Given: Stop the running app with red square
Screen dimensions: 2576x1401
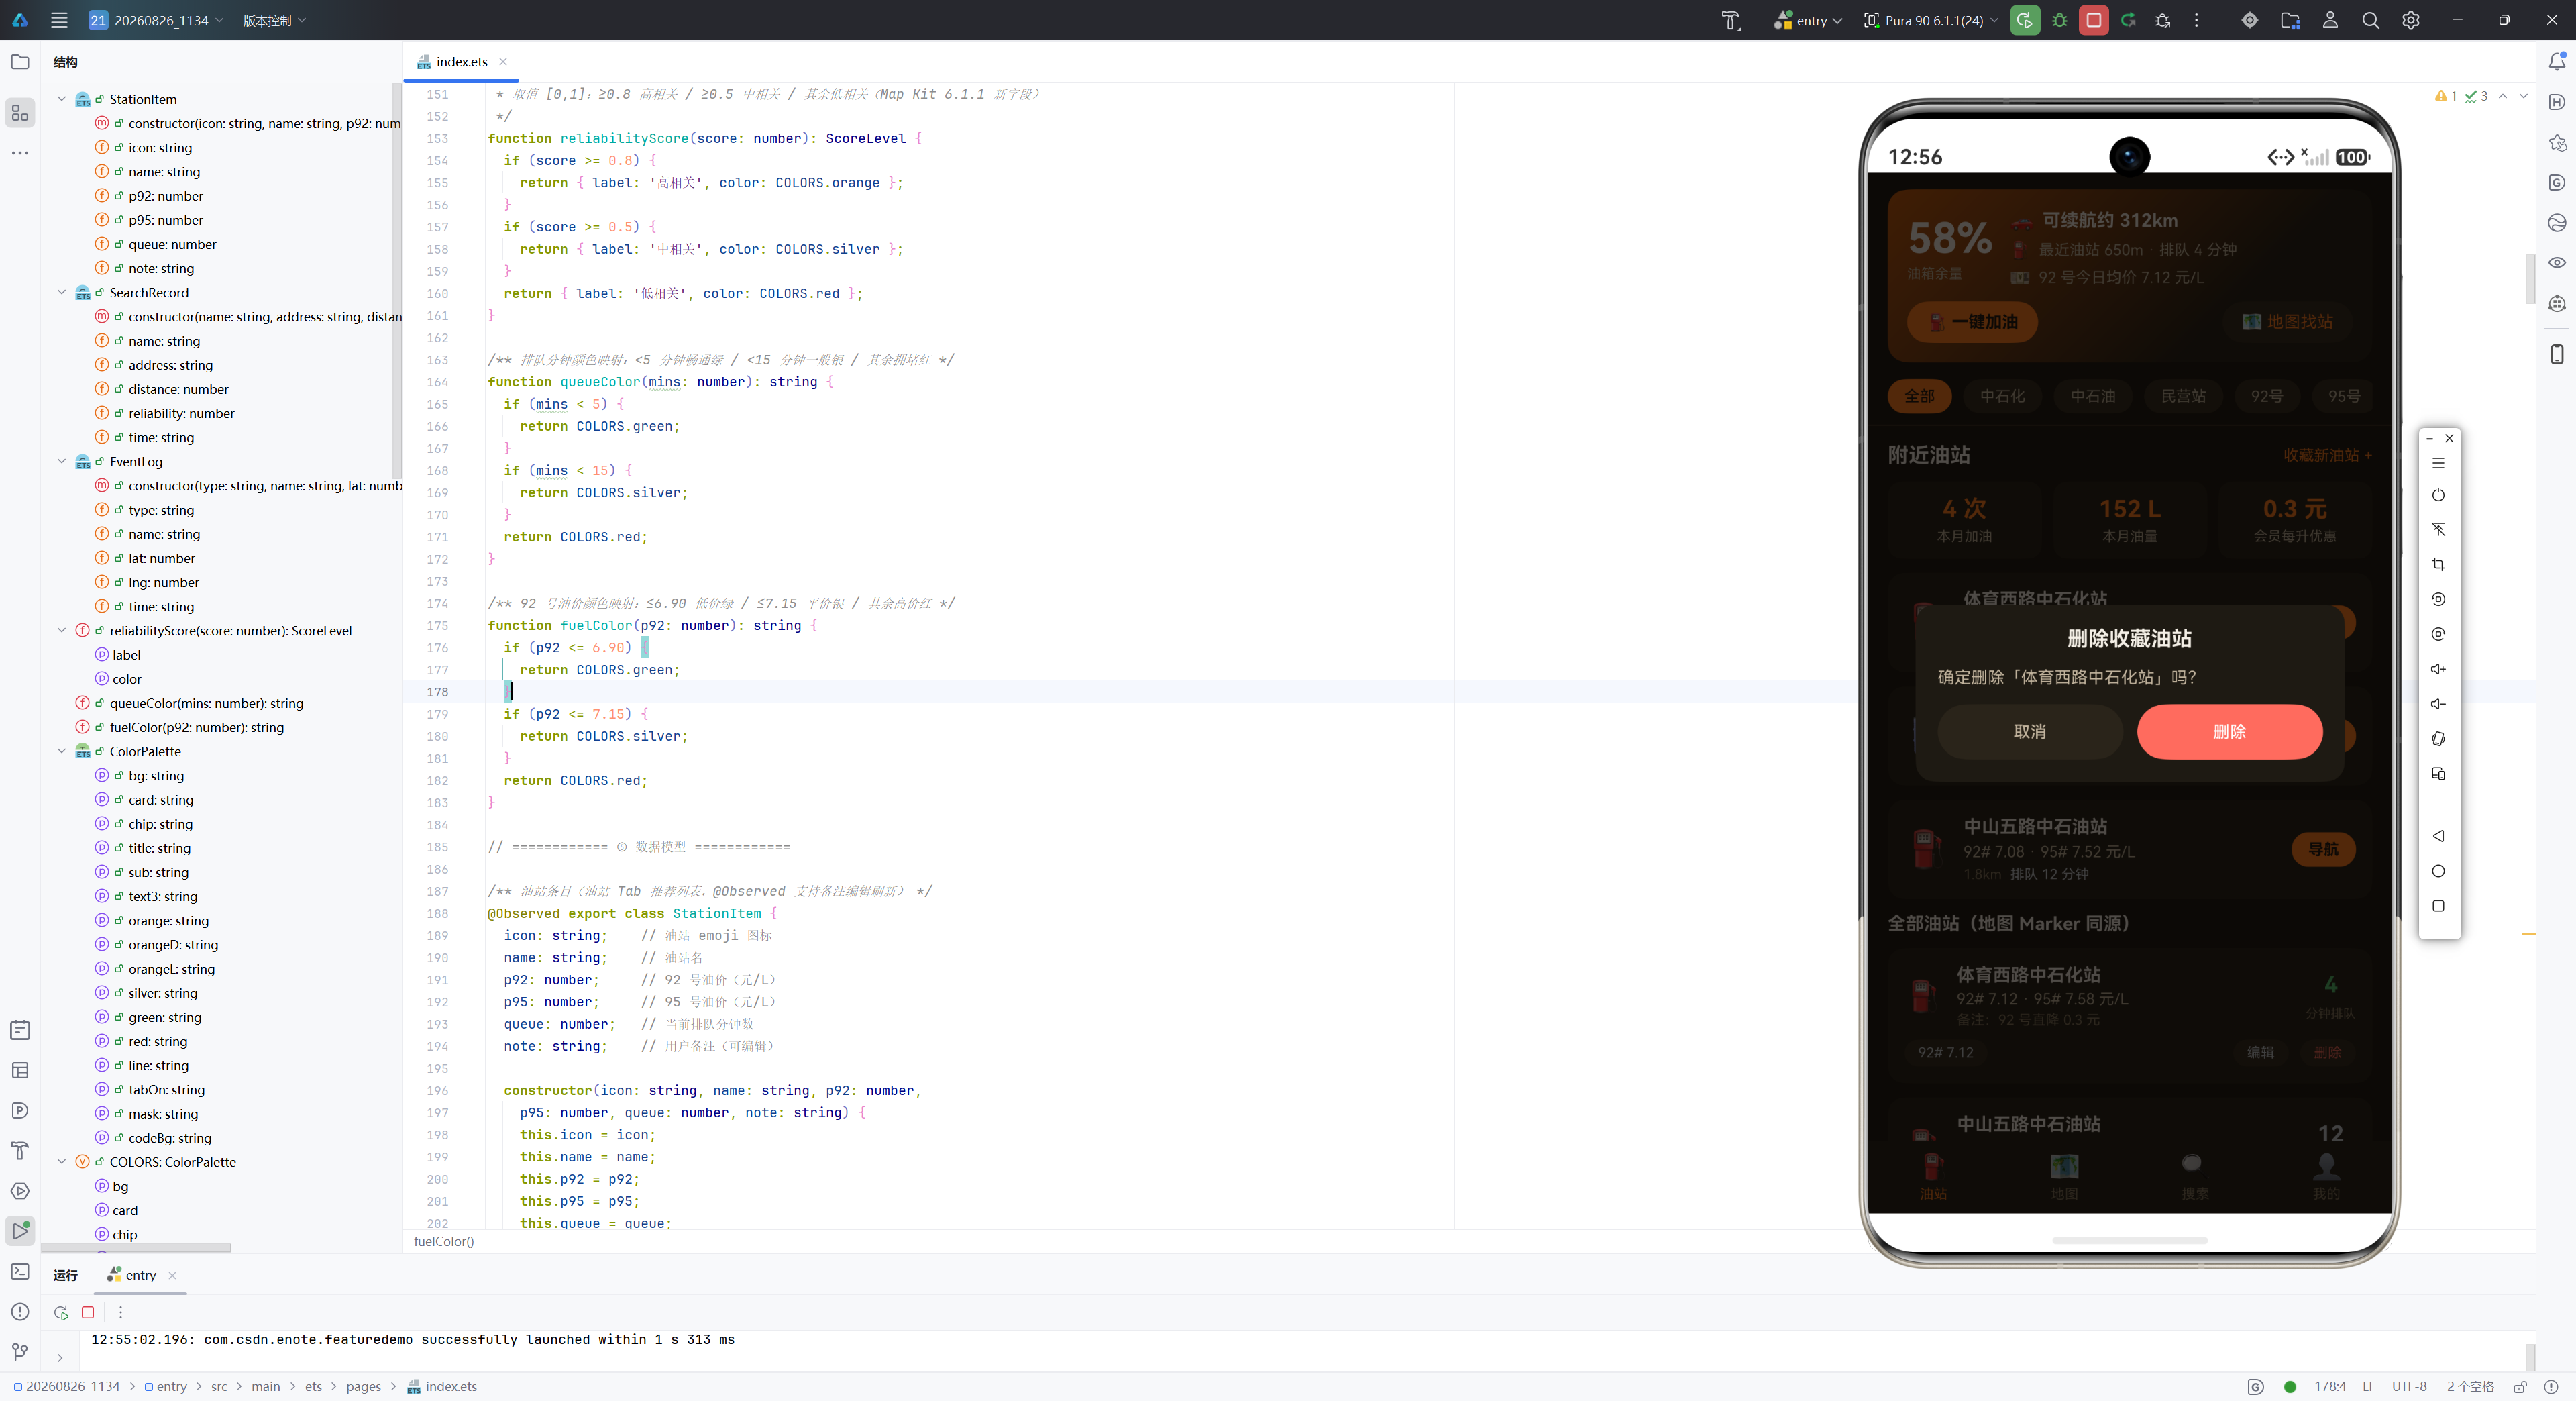Looking at the screenshot, I should tap(2093, 20).
